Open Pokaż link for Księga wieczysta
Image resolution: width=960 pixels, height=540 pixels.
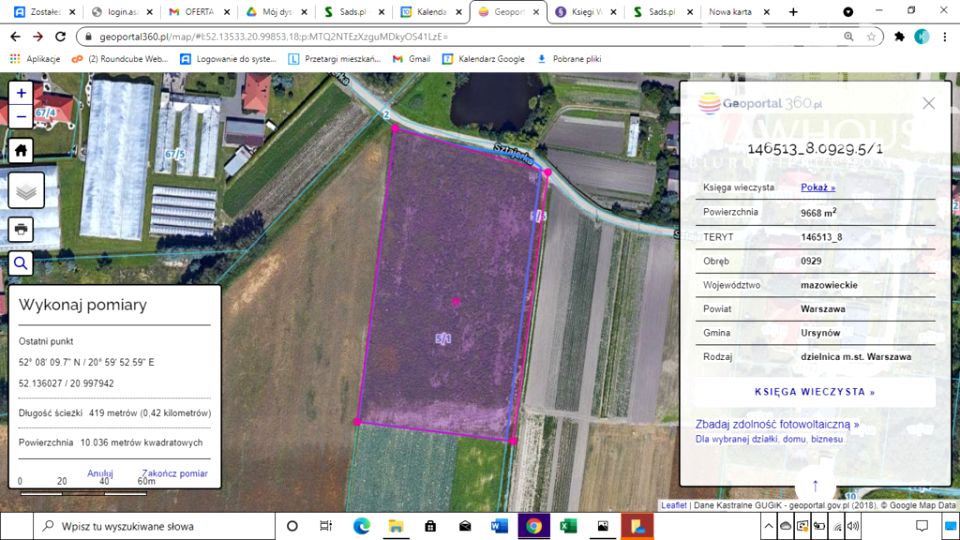point(817,187)
